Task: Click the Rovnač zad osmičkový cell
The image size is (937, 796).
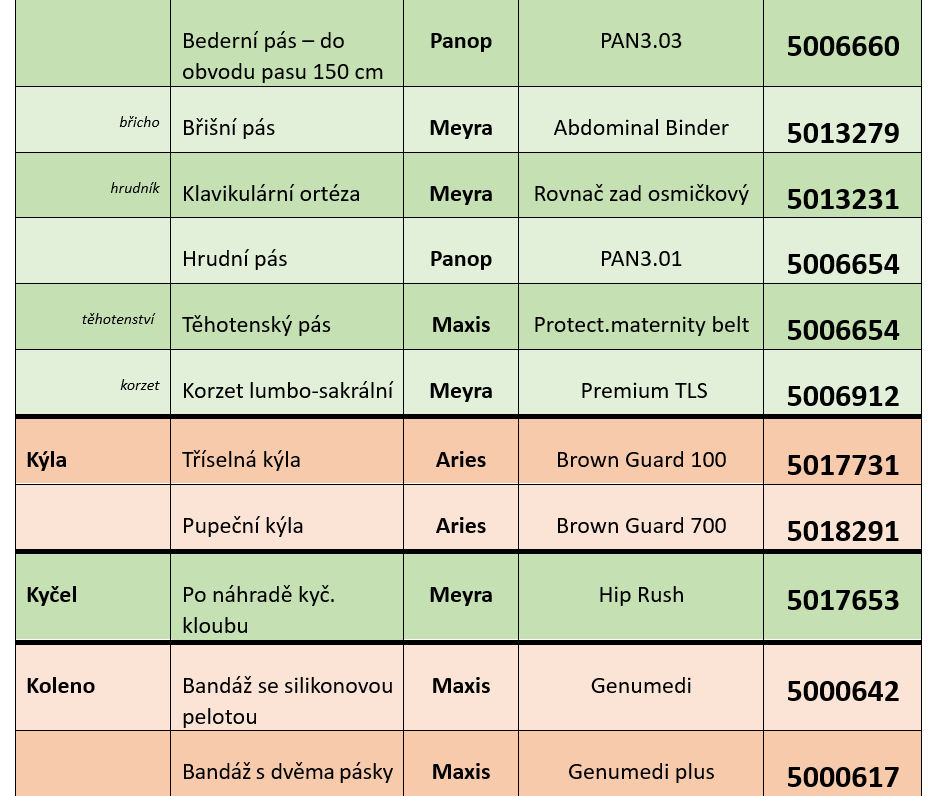Action: pos(641,185)
